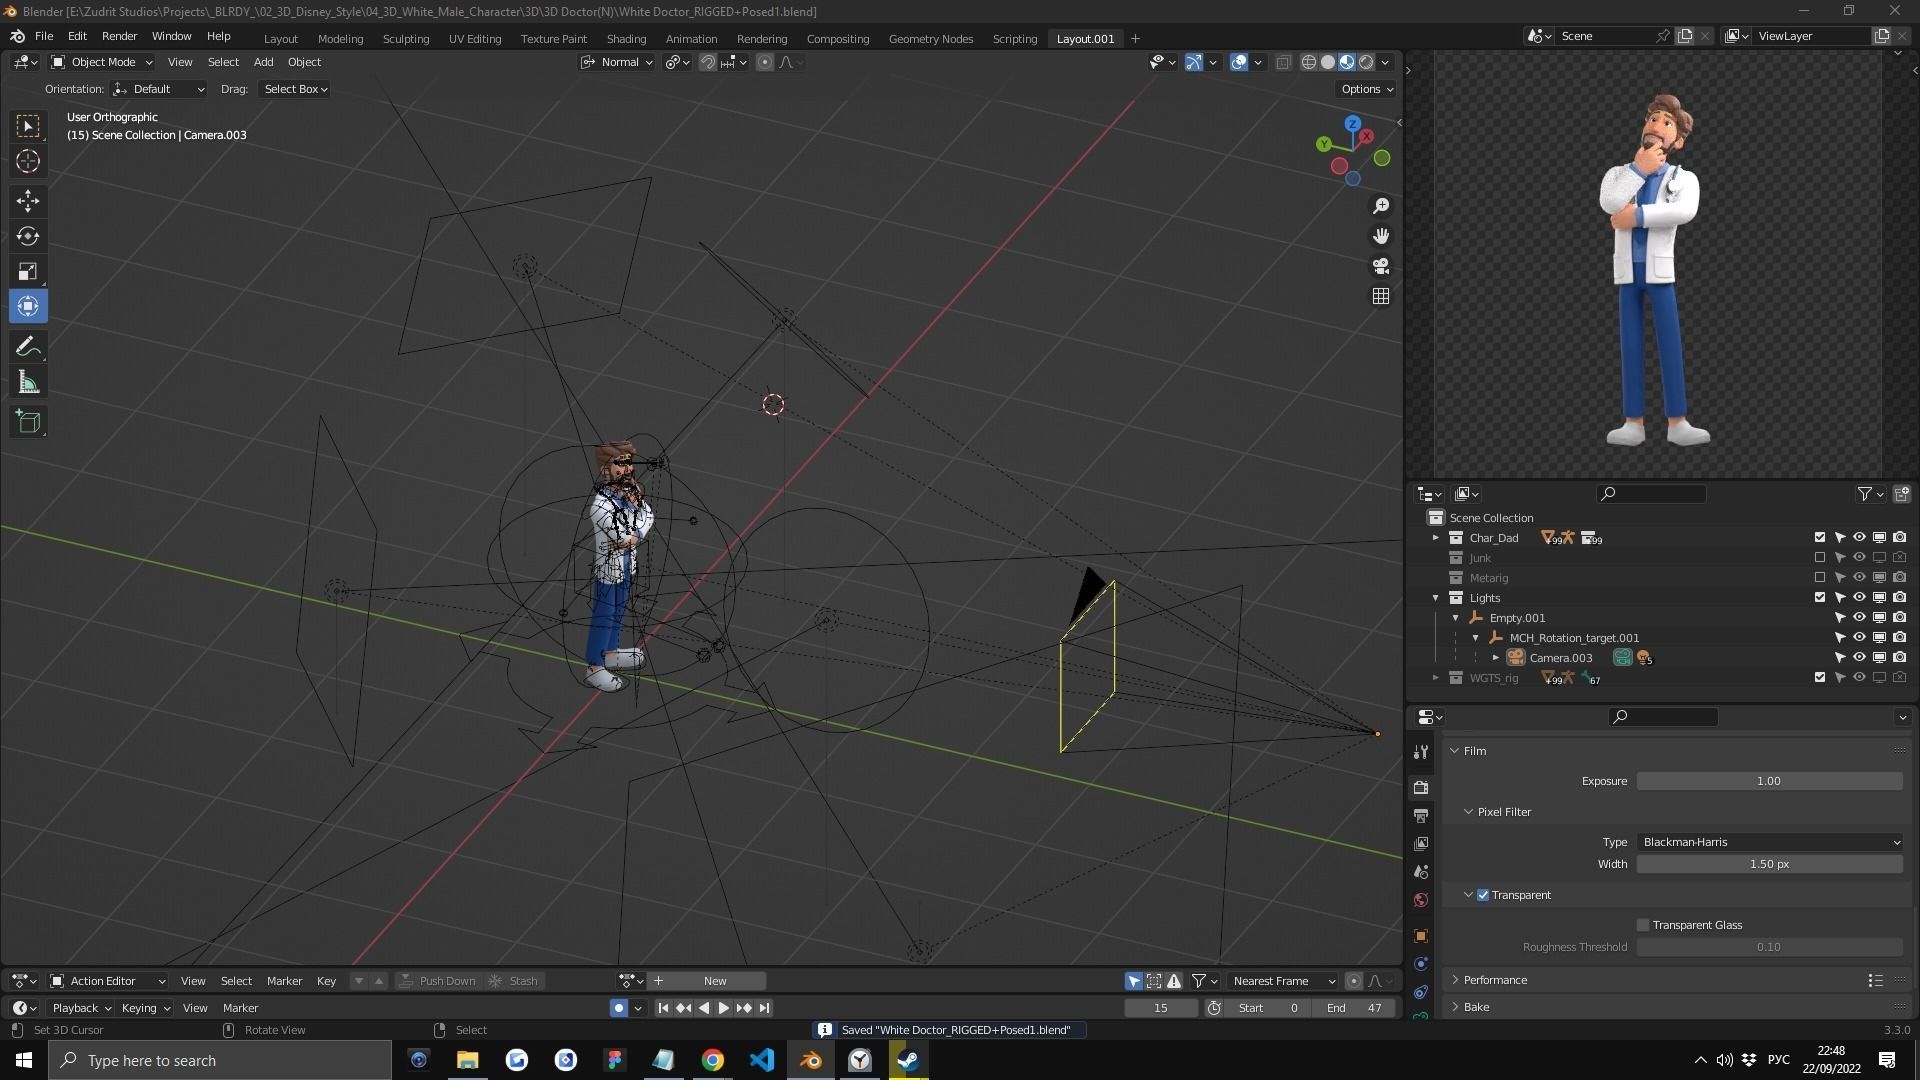Hide Camera.003 using its eye icon
Image resolution: width=1920 pixels, height=1080 pixels.
coord(1859,658)
